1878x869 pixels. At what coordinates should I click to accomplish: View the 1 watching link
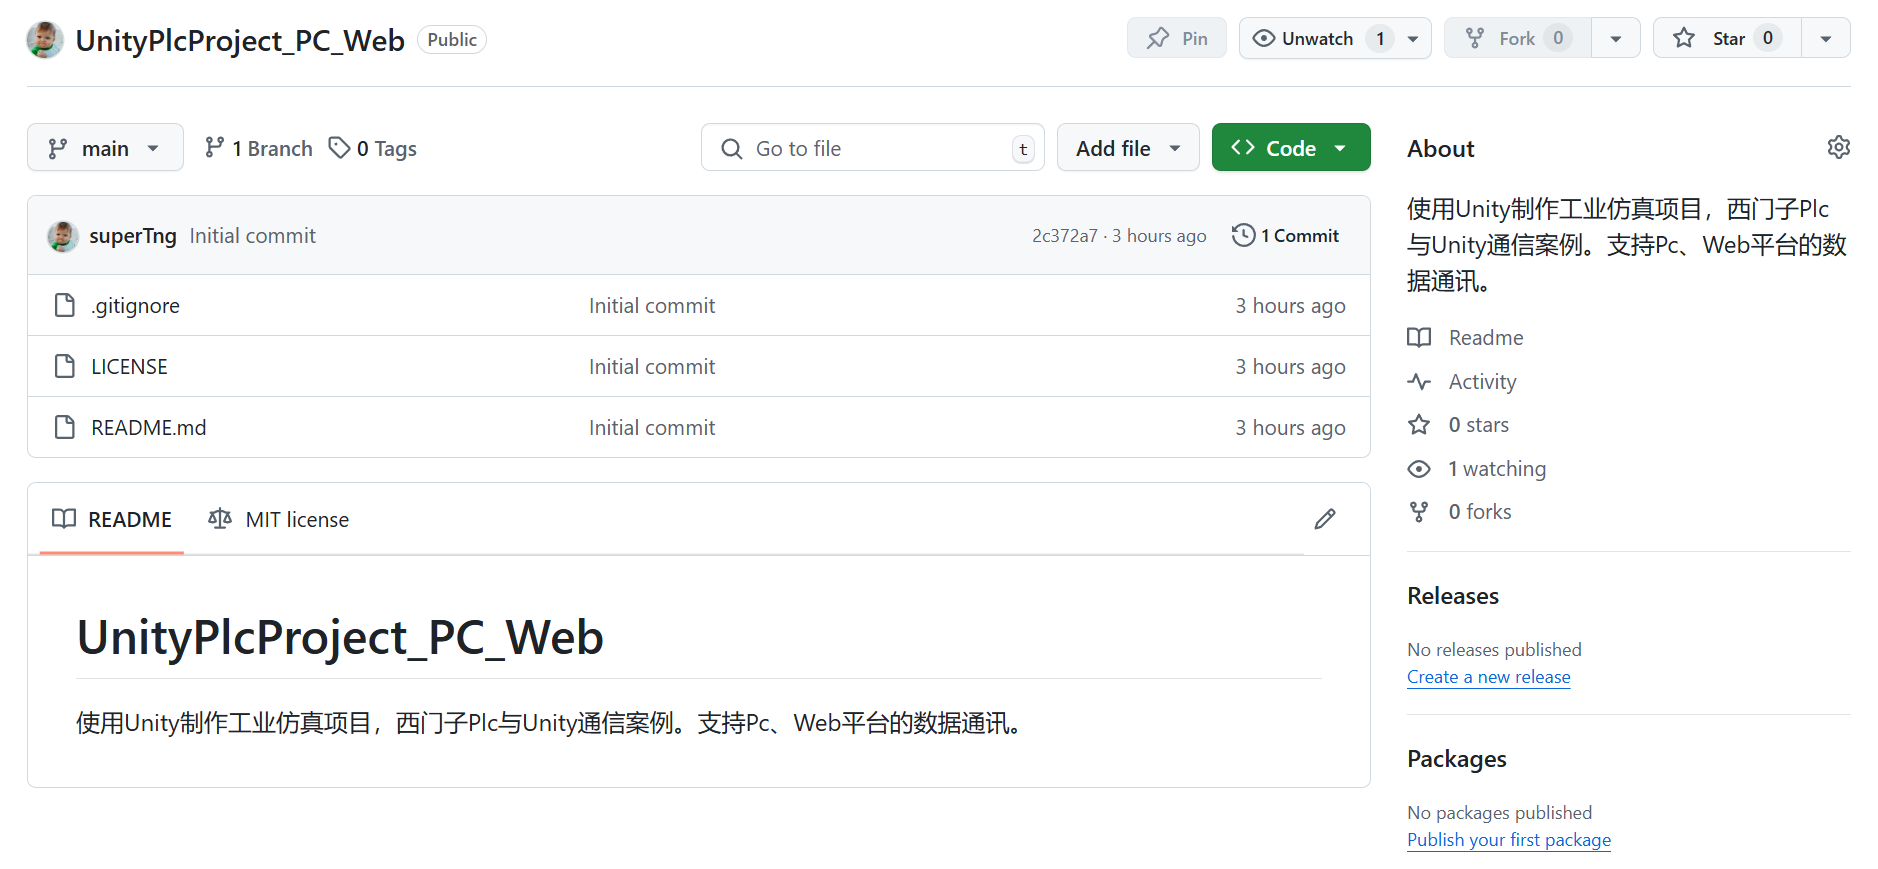coord(1477,469)
